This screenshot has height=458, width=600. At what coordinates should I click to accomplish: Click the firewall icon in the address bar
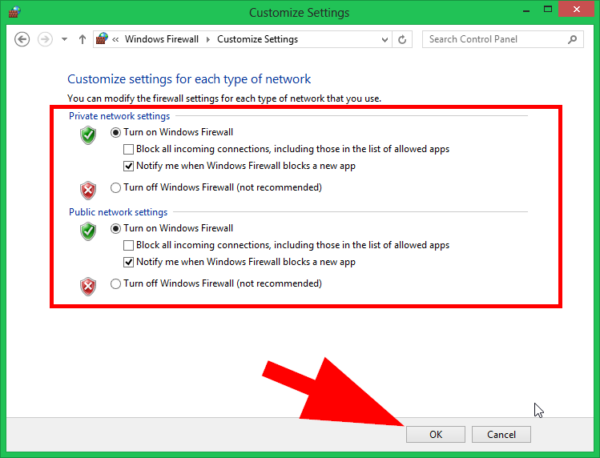(x=102, y=40)
